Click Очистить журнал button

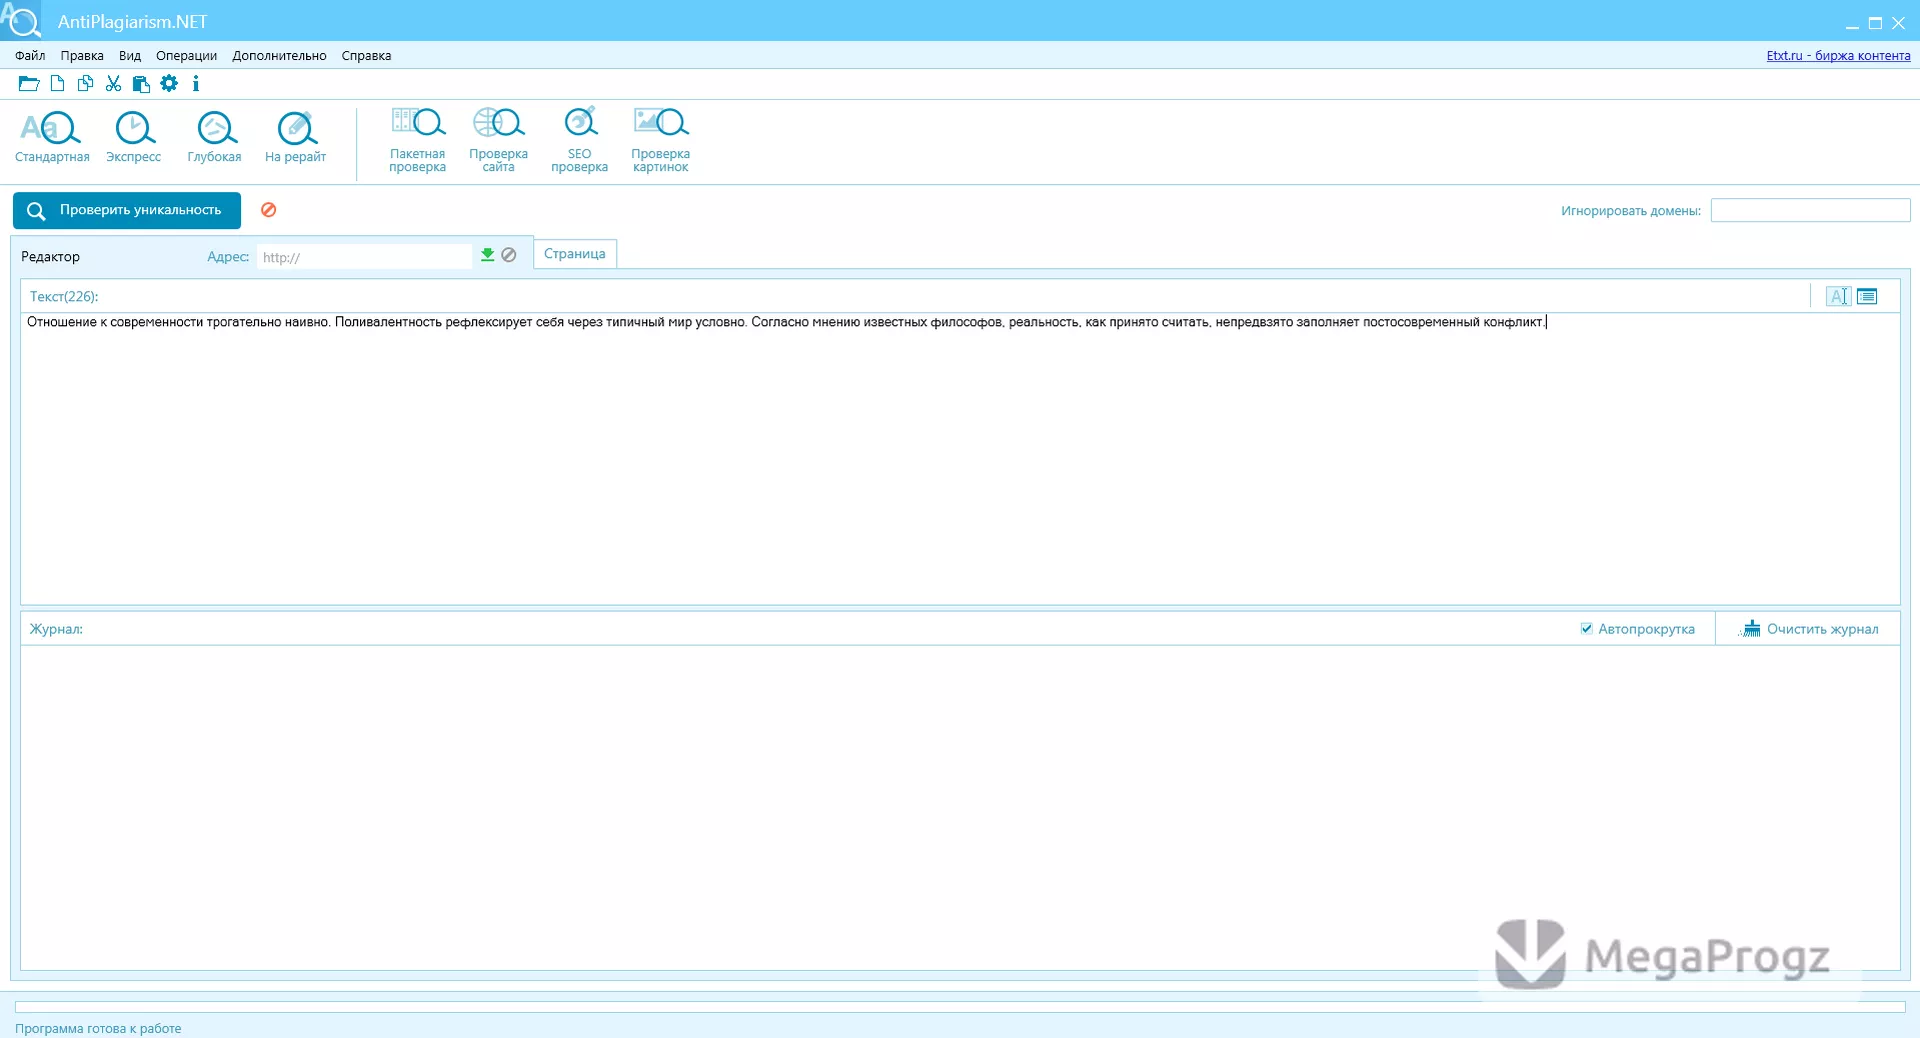(x=1809, y=629)
